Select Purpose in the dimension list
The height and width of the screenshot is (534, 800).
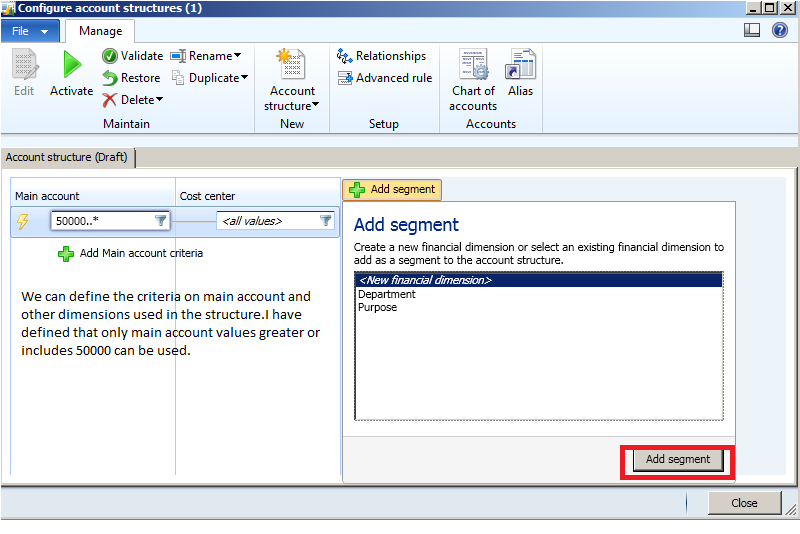pos(378,308)
